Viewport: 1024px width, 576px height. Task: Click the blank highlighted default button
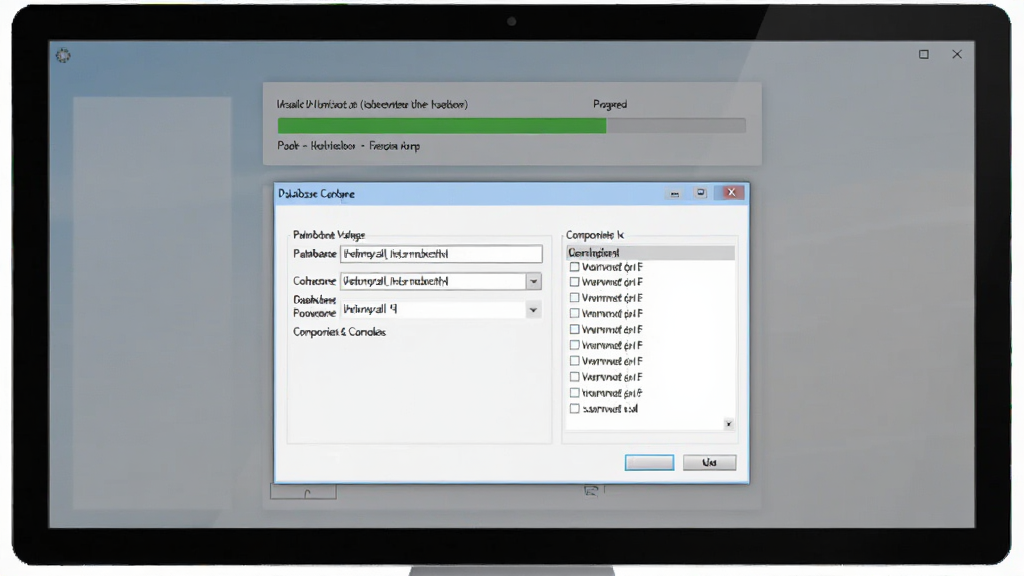pyautogui.click(x=649, y=462)
